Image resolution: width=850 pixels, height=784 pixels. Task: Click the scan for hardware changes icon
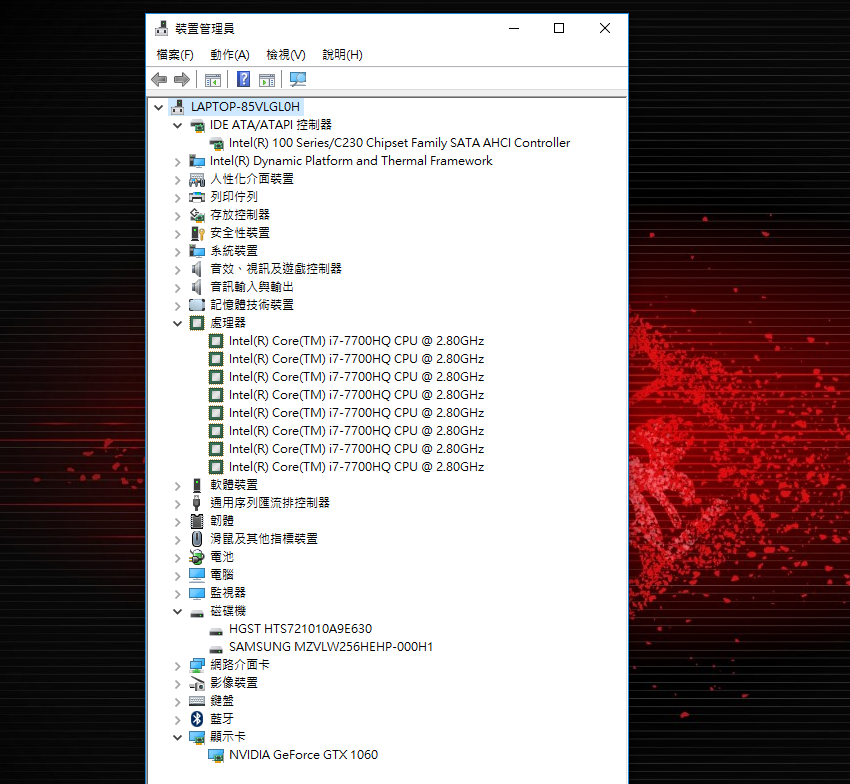298,80
